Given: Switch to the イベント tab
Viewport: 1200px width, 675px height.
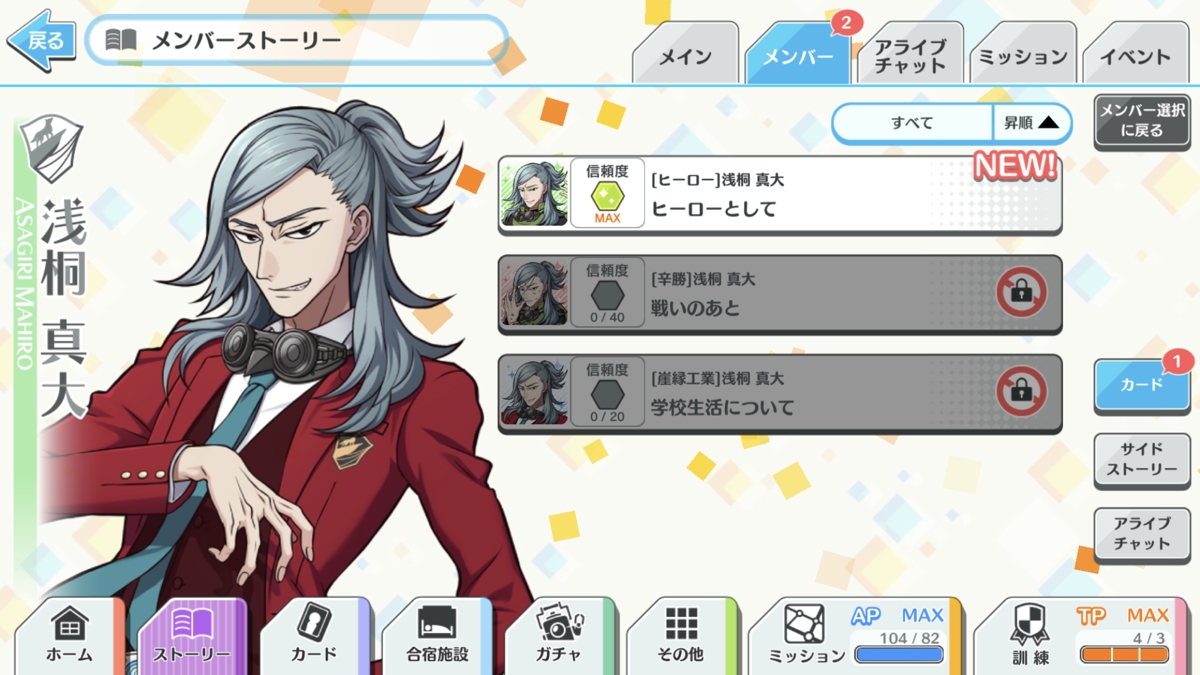Looking at the screenshot, I should (1135, 56).
